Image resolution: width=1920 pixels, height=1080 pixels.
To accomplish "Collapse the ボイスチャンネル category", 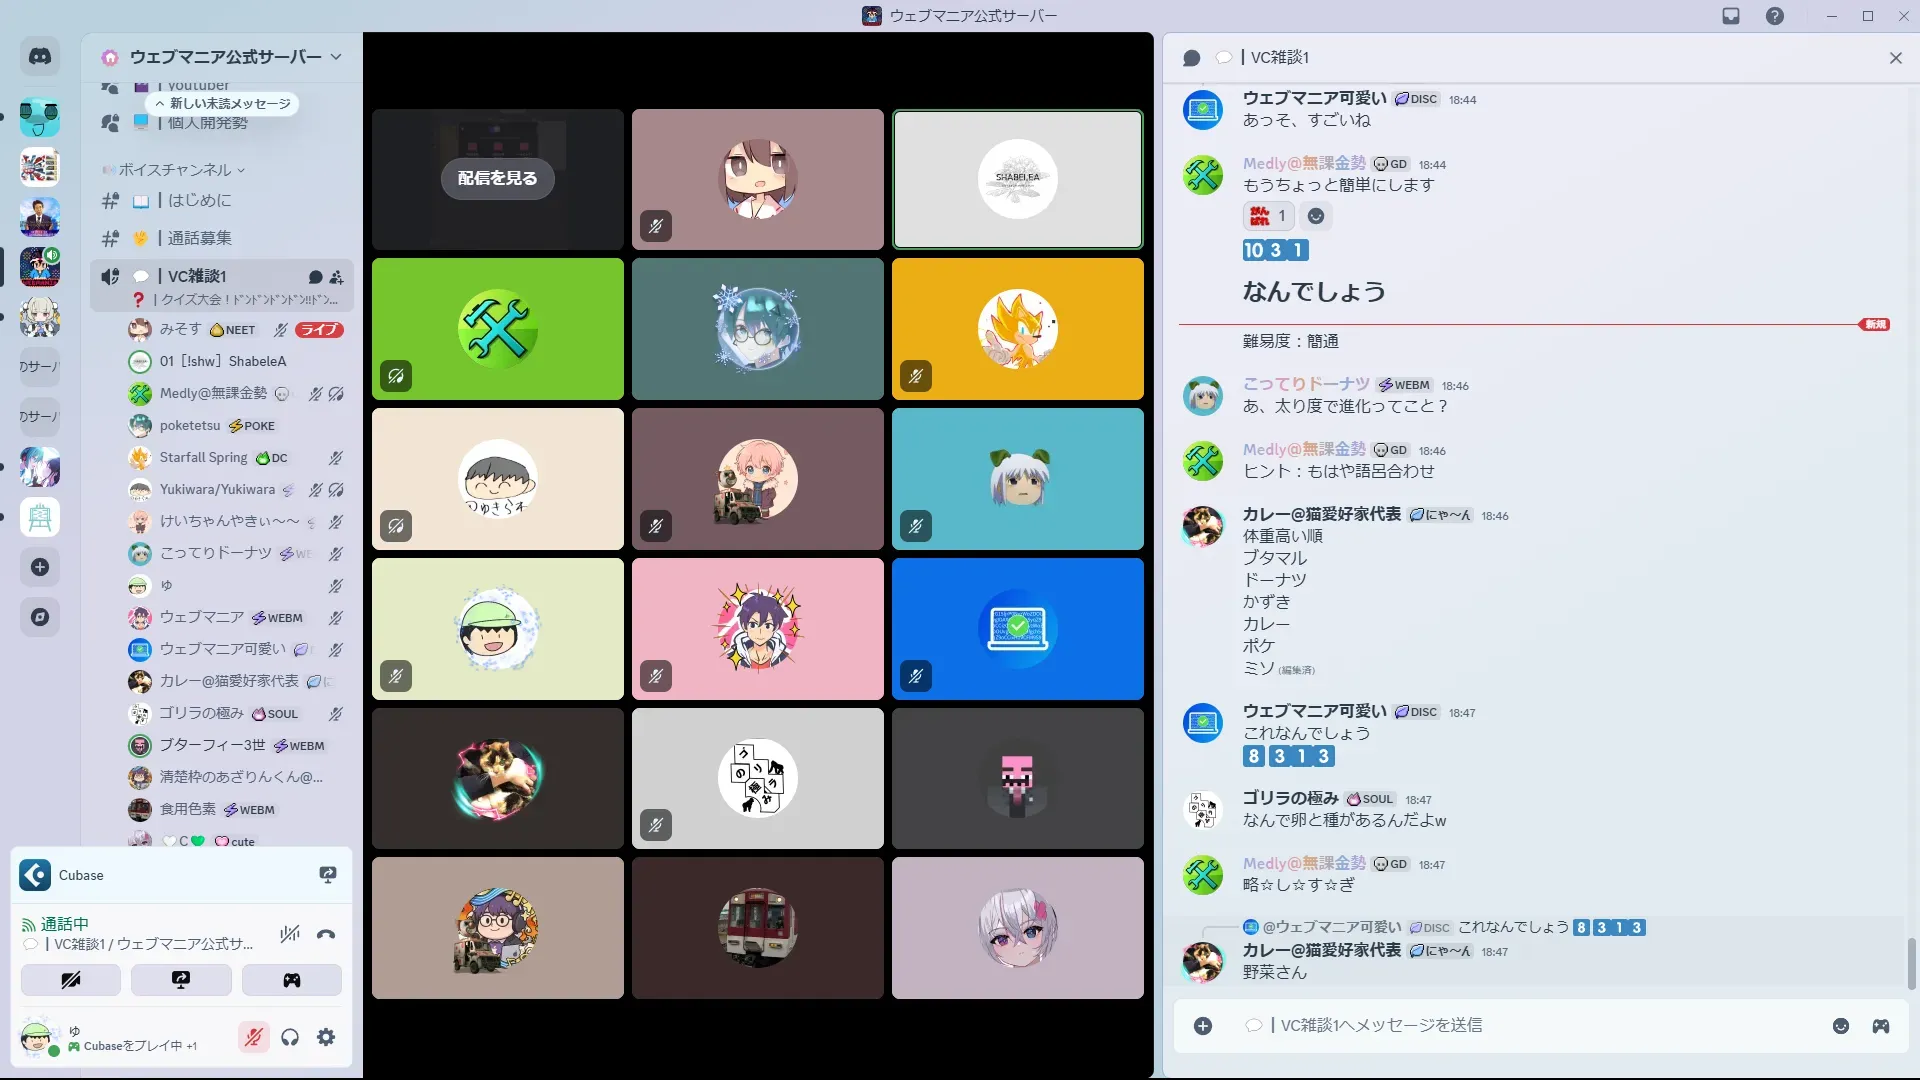I will (175, 170).
